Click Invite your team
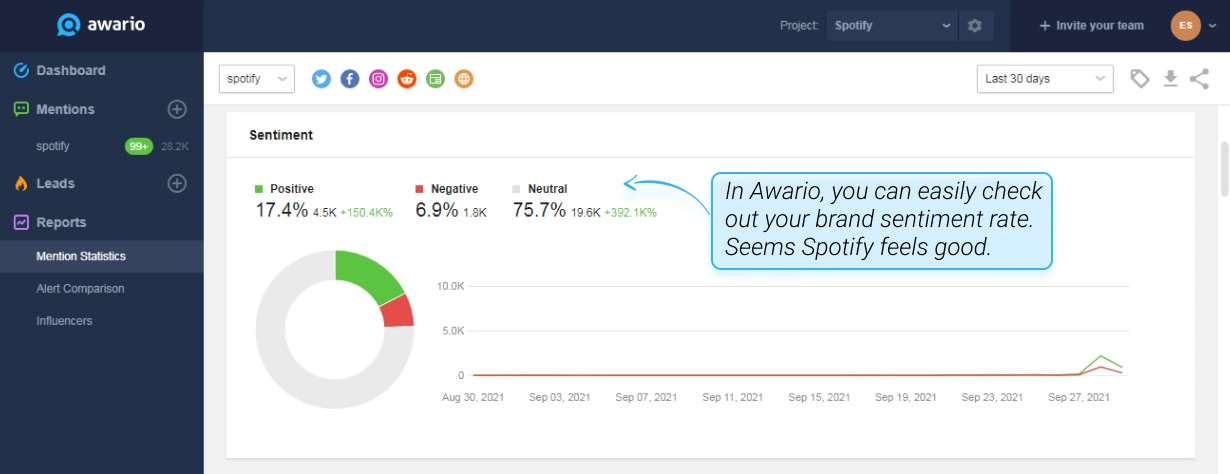 [x=1091, y=26]
